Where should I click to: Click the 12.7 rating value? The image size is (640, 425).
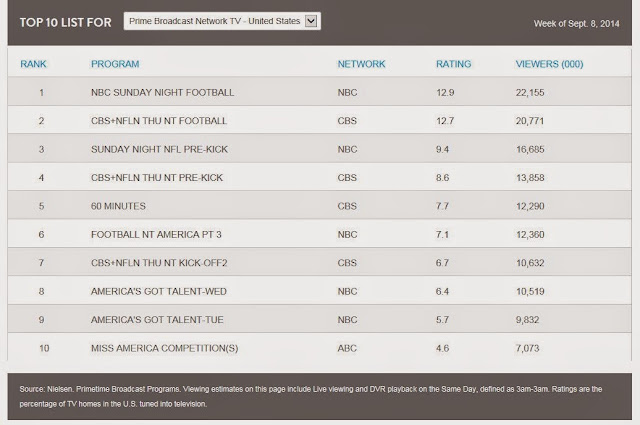coord(445,121)
